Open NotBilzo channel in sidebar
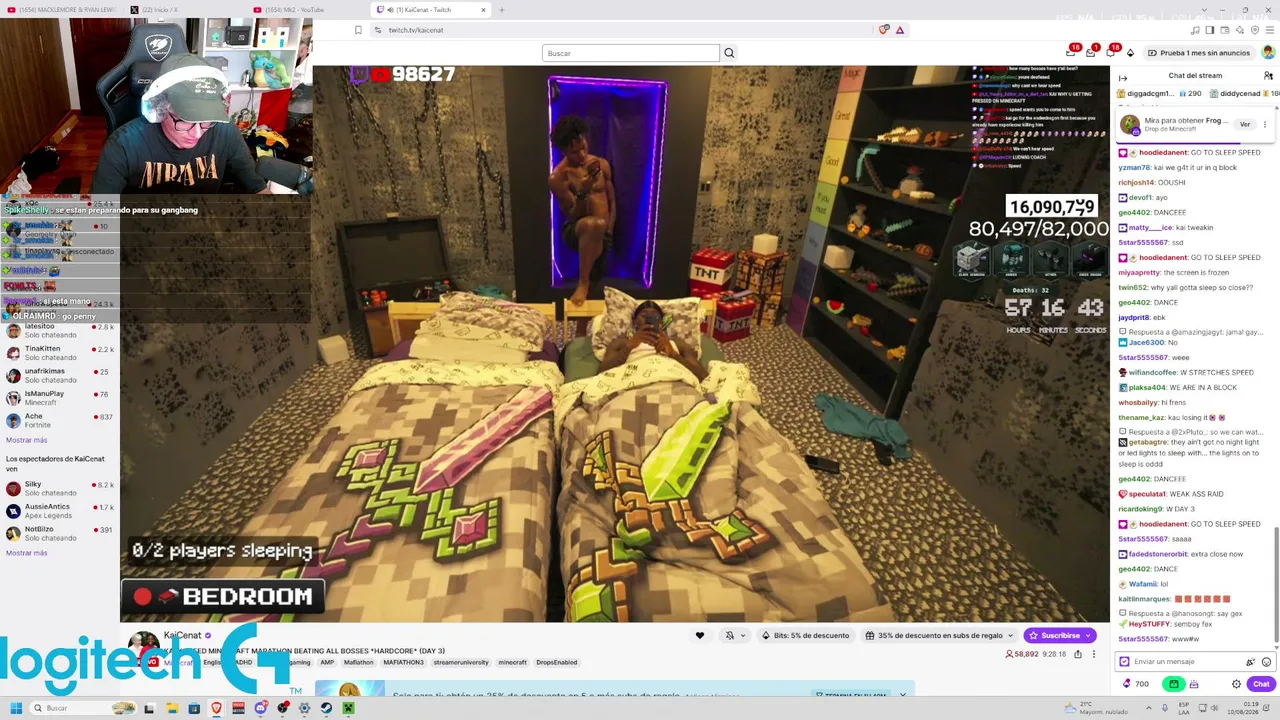 60,533
